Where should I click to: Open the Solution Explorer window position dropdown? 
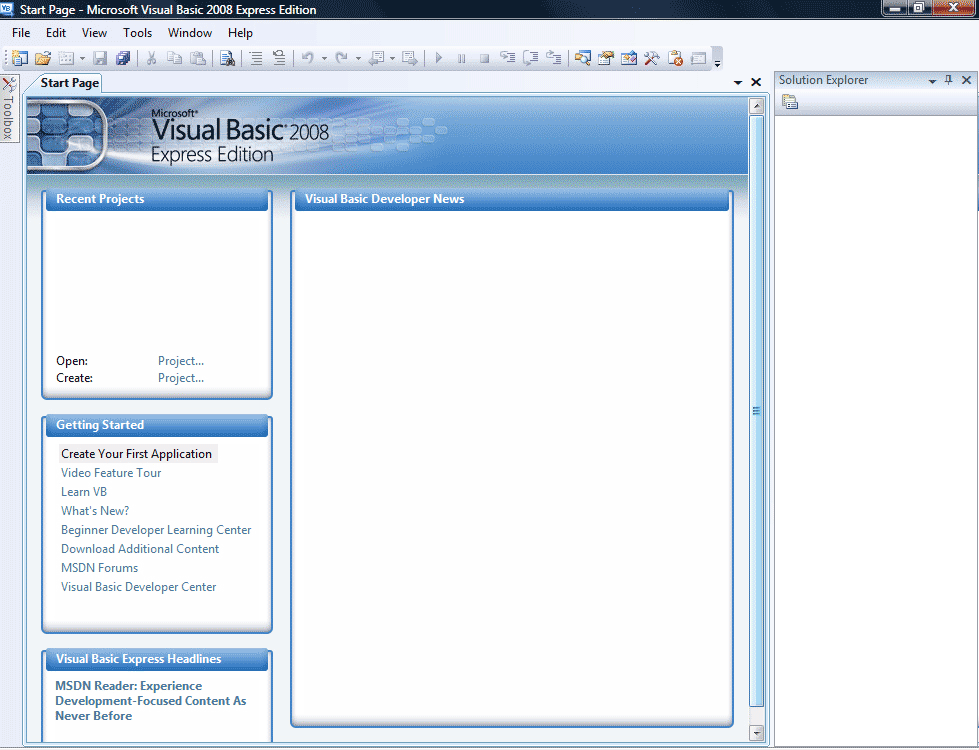[932, 81]
